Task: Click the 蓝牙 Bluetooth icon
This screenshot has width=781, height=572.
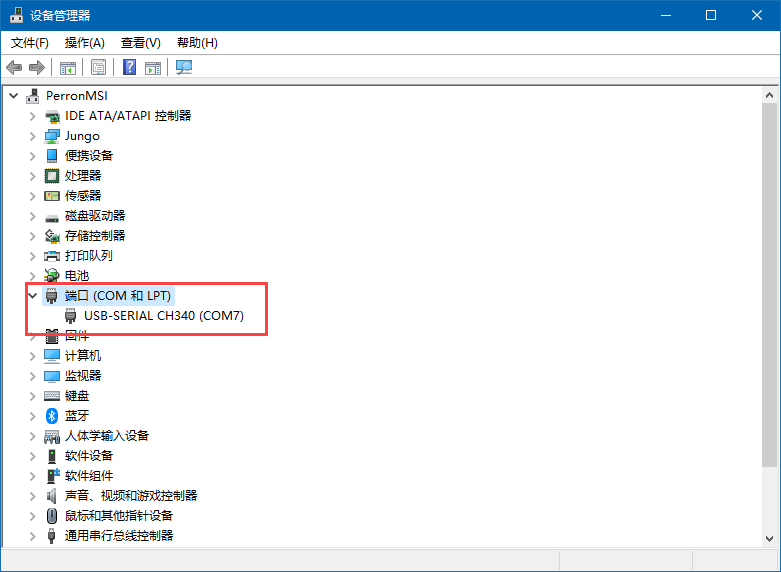Action: coord(52,416)
